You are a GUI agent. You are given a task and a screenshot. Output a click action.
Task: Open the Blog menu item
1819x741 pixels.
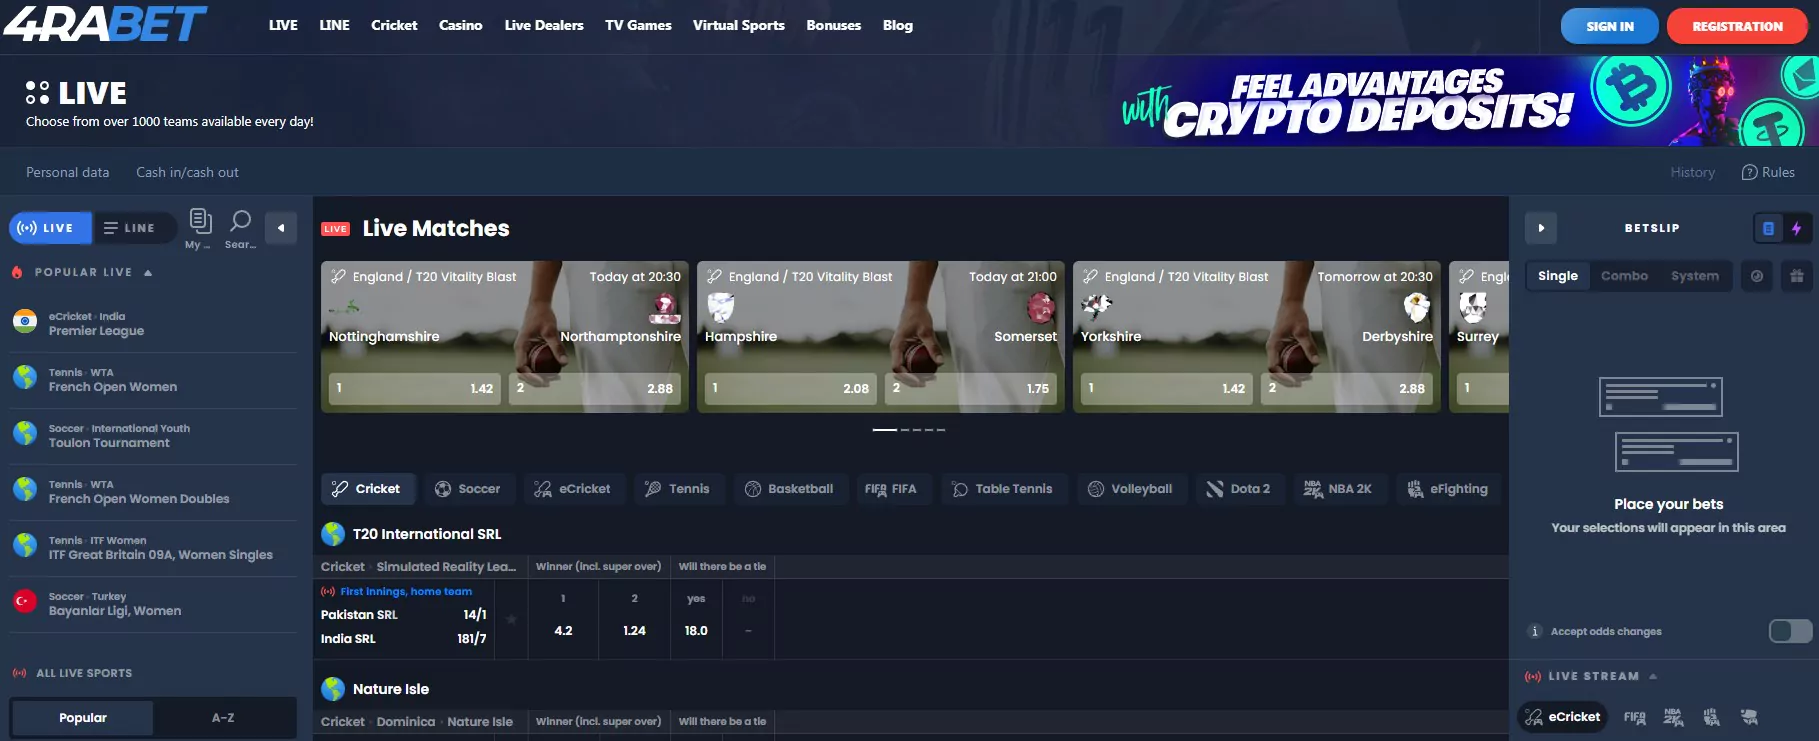click(898, 25)
